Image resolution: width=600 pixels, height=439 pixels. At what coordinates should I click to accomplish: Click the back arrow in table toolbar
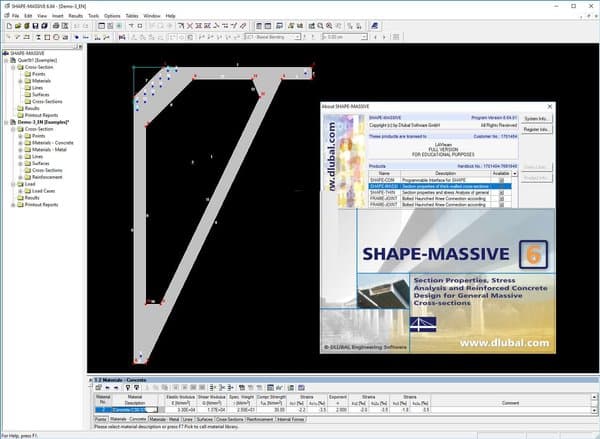point(108,388)
